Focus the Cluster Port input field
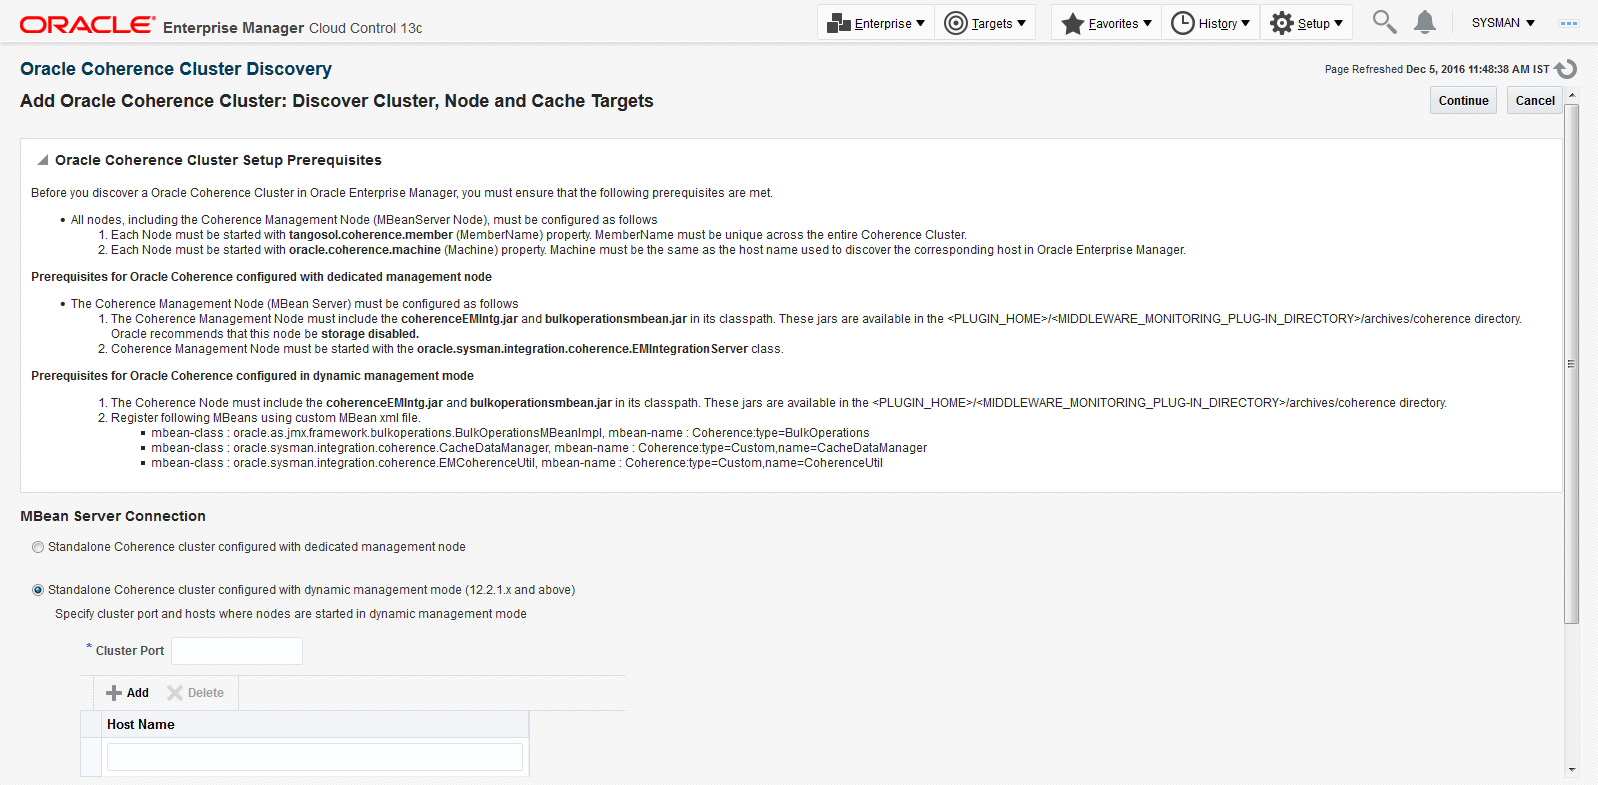 coord(237,651)
